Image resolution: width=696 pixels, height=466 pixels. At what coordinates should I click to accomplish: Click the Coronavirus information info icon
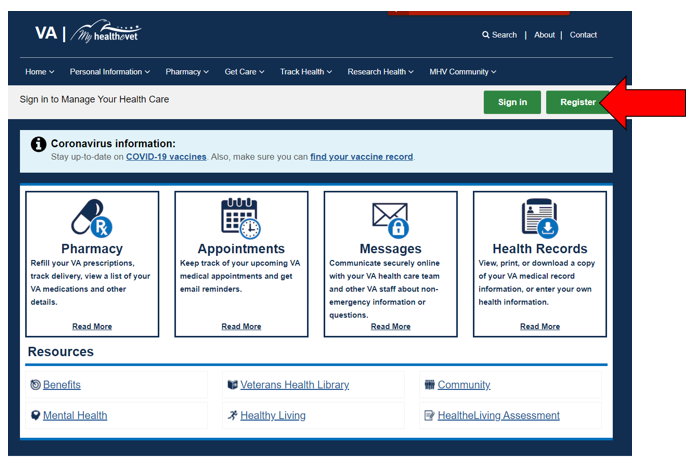click(x=39, y=144)
